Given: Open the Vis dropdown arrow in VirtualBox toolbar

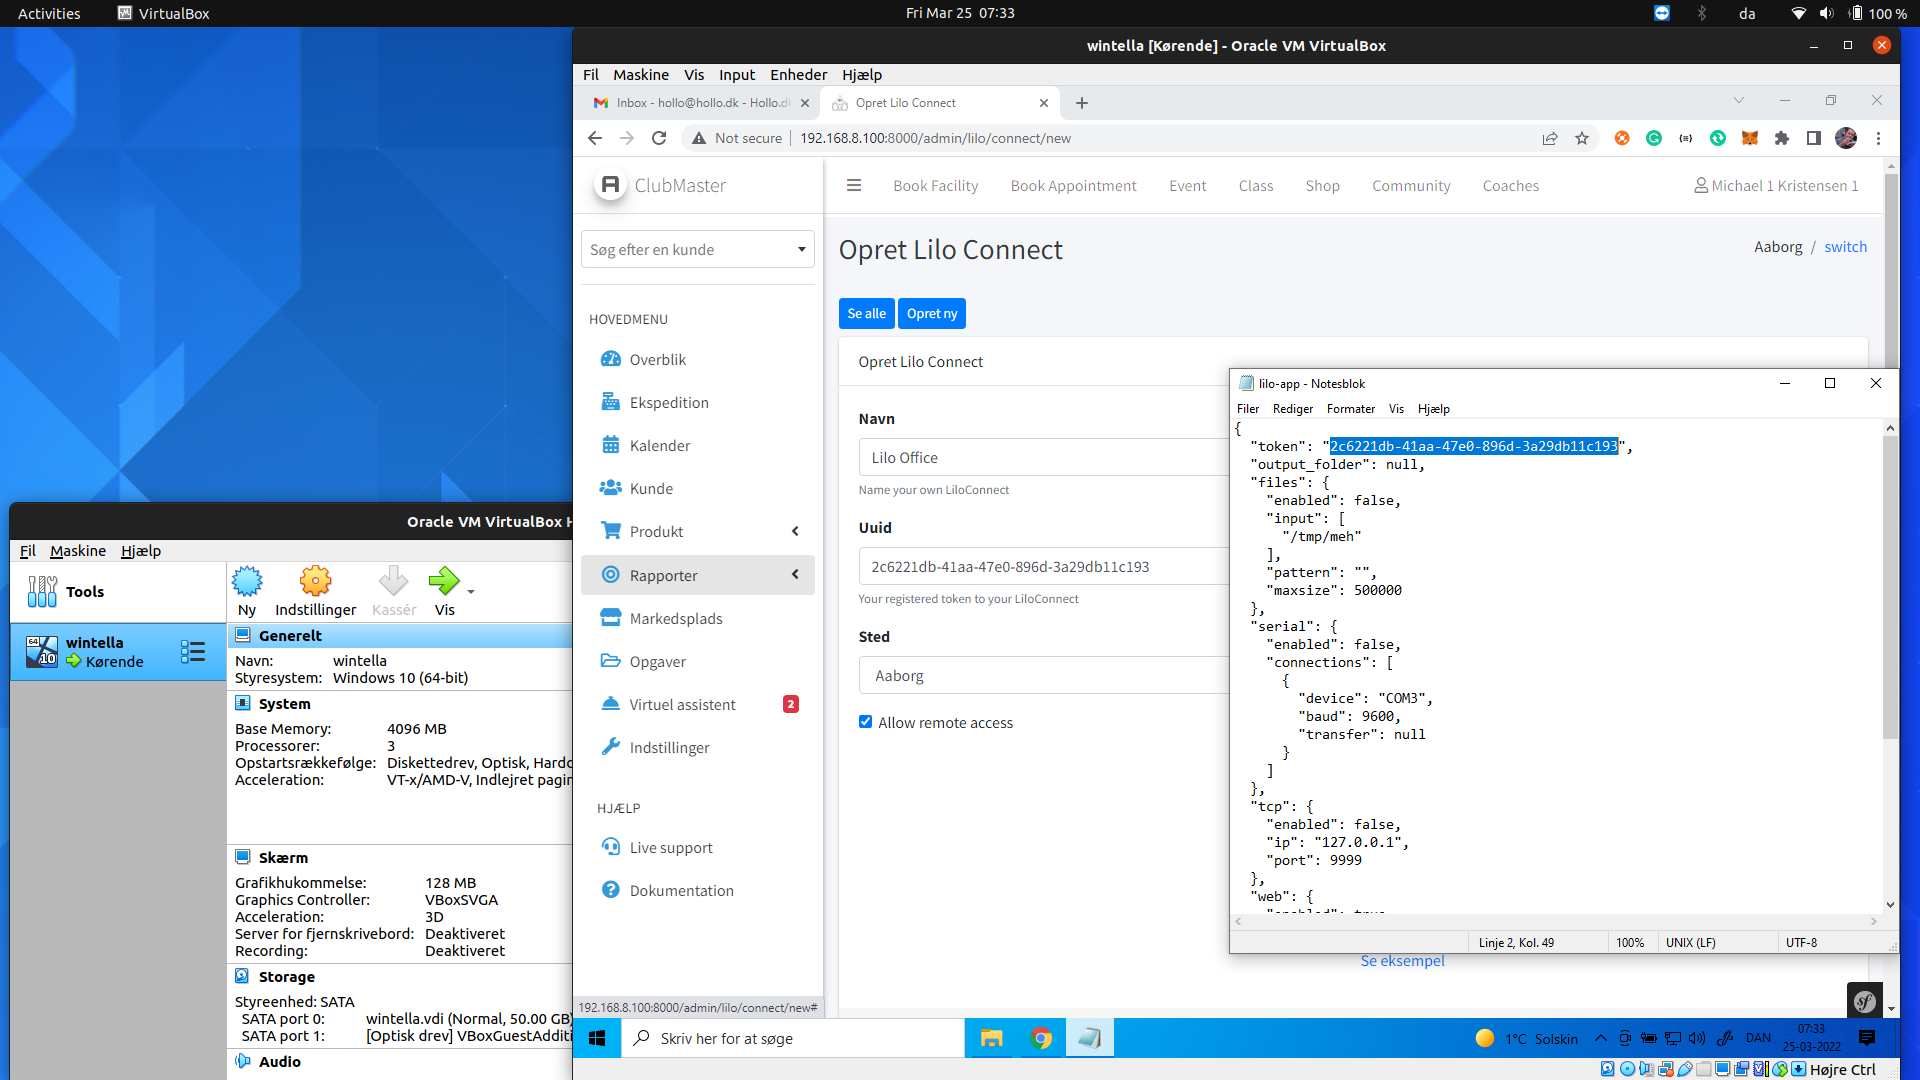Looking at the screenshot, I should click(471, 592).
